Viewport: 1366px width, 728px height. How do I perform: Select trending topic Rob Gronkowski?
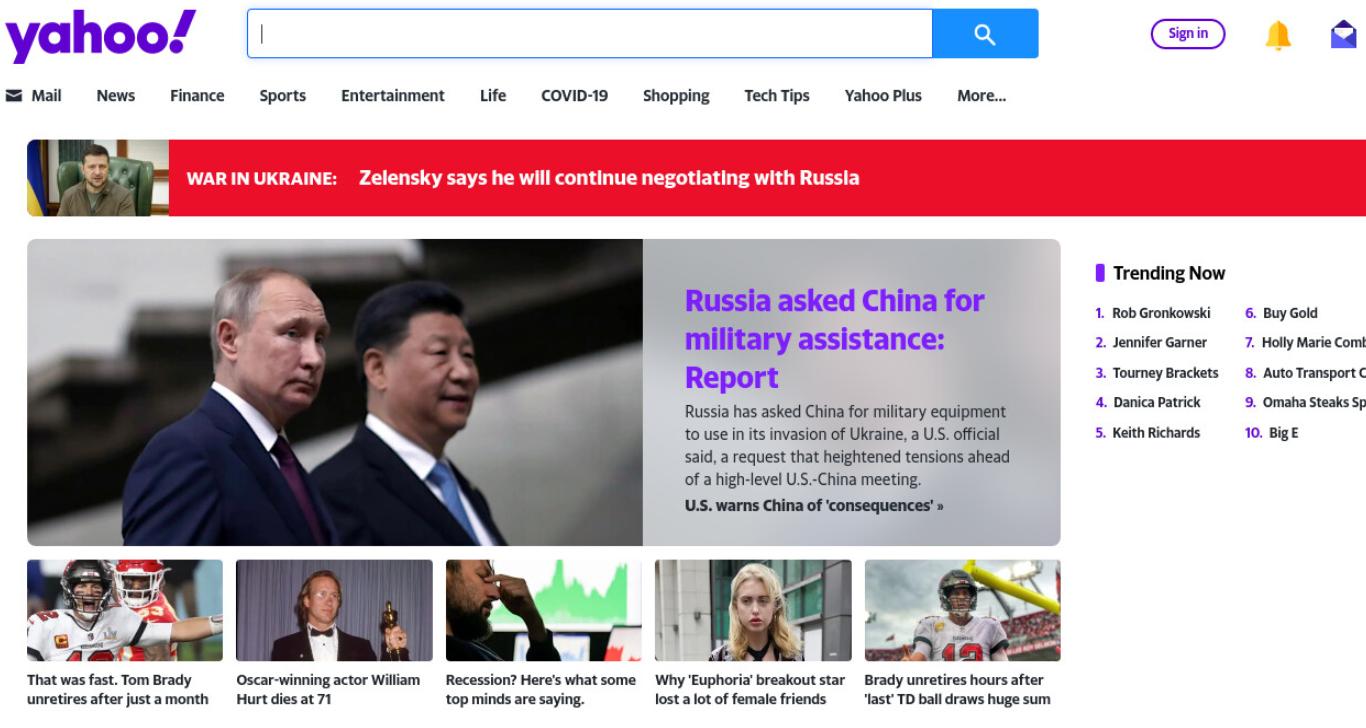pyautogui.click(x=1161, y=313)
